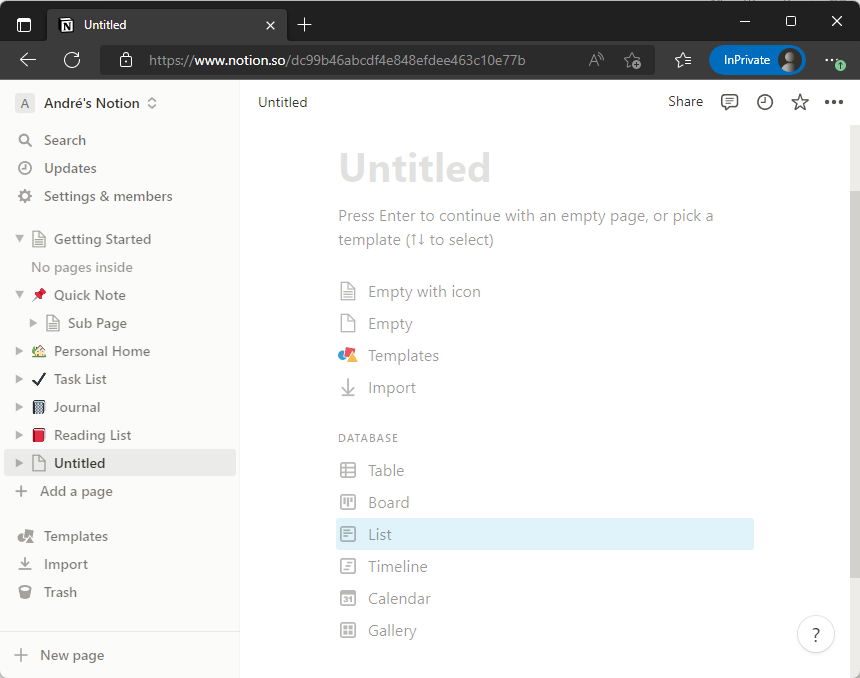860x678 pixels.
Task: Open the Trash in sidebar
Action: (60, 592)
